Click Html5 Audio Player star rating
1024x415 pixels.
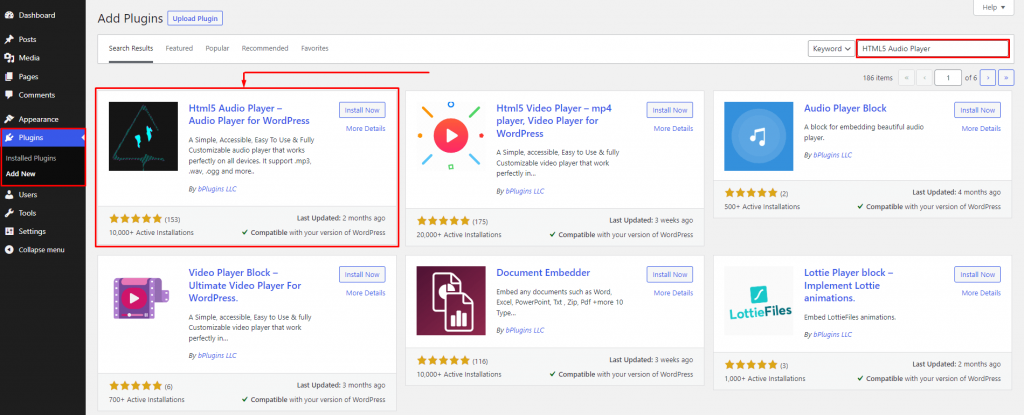tap(135, 219)
